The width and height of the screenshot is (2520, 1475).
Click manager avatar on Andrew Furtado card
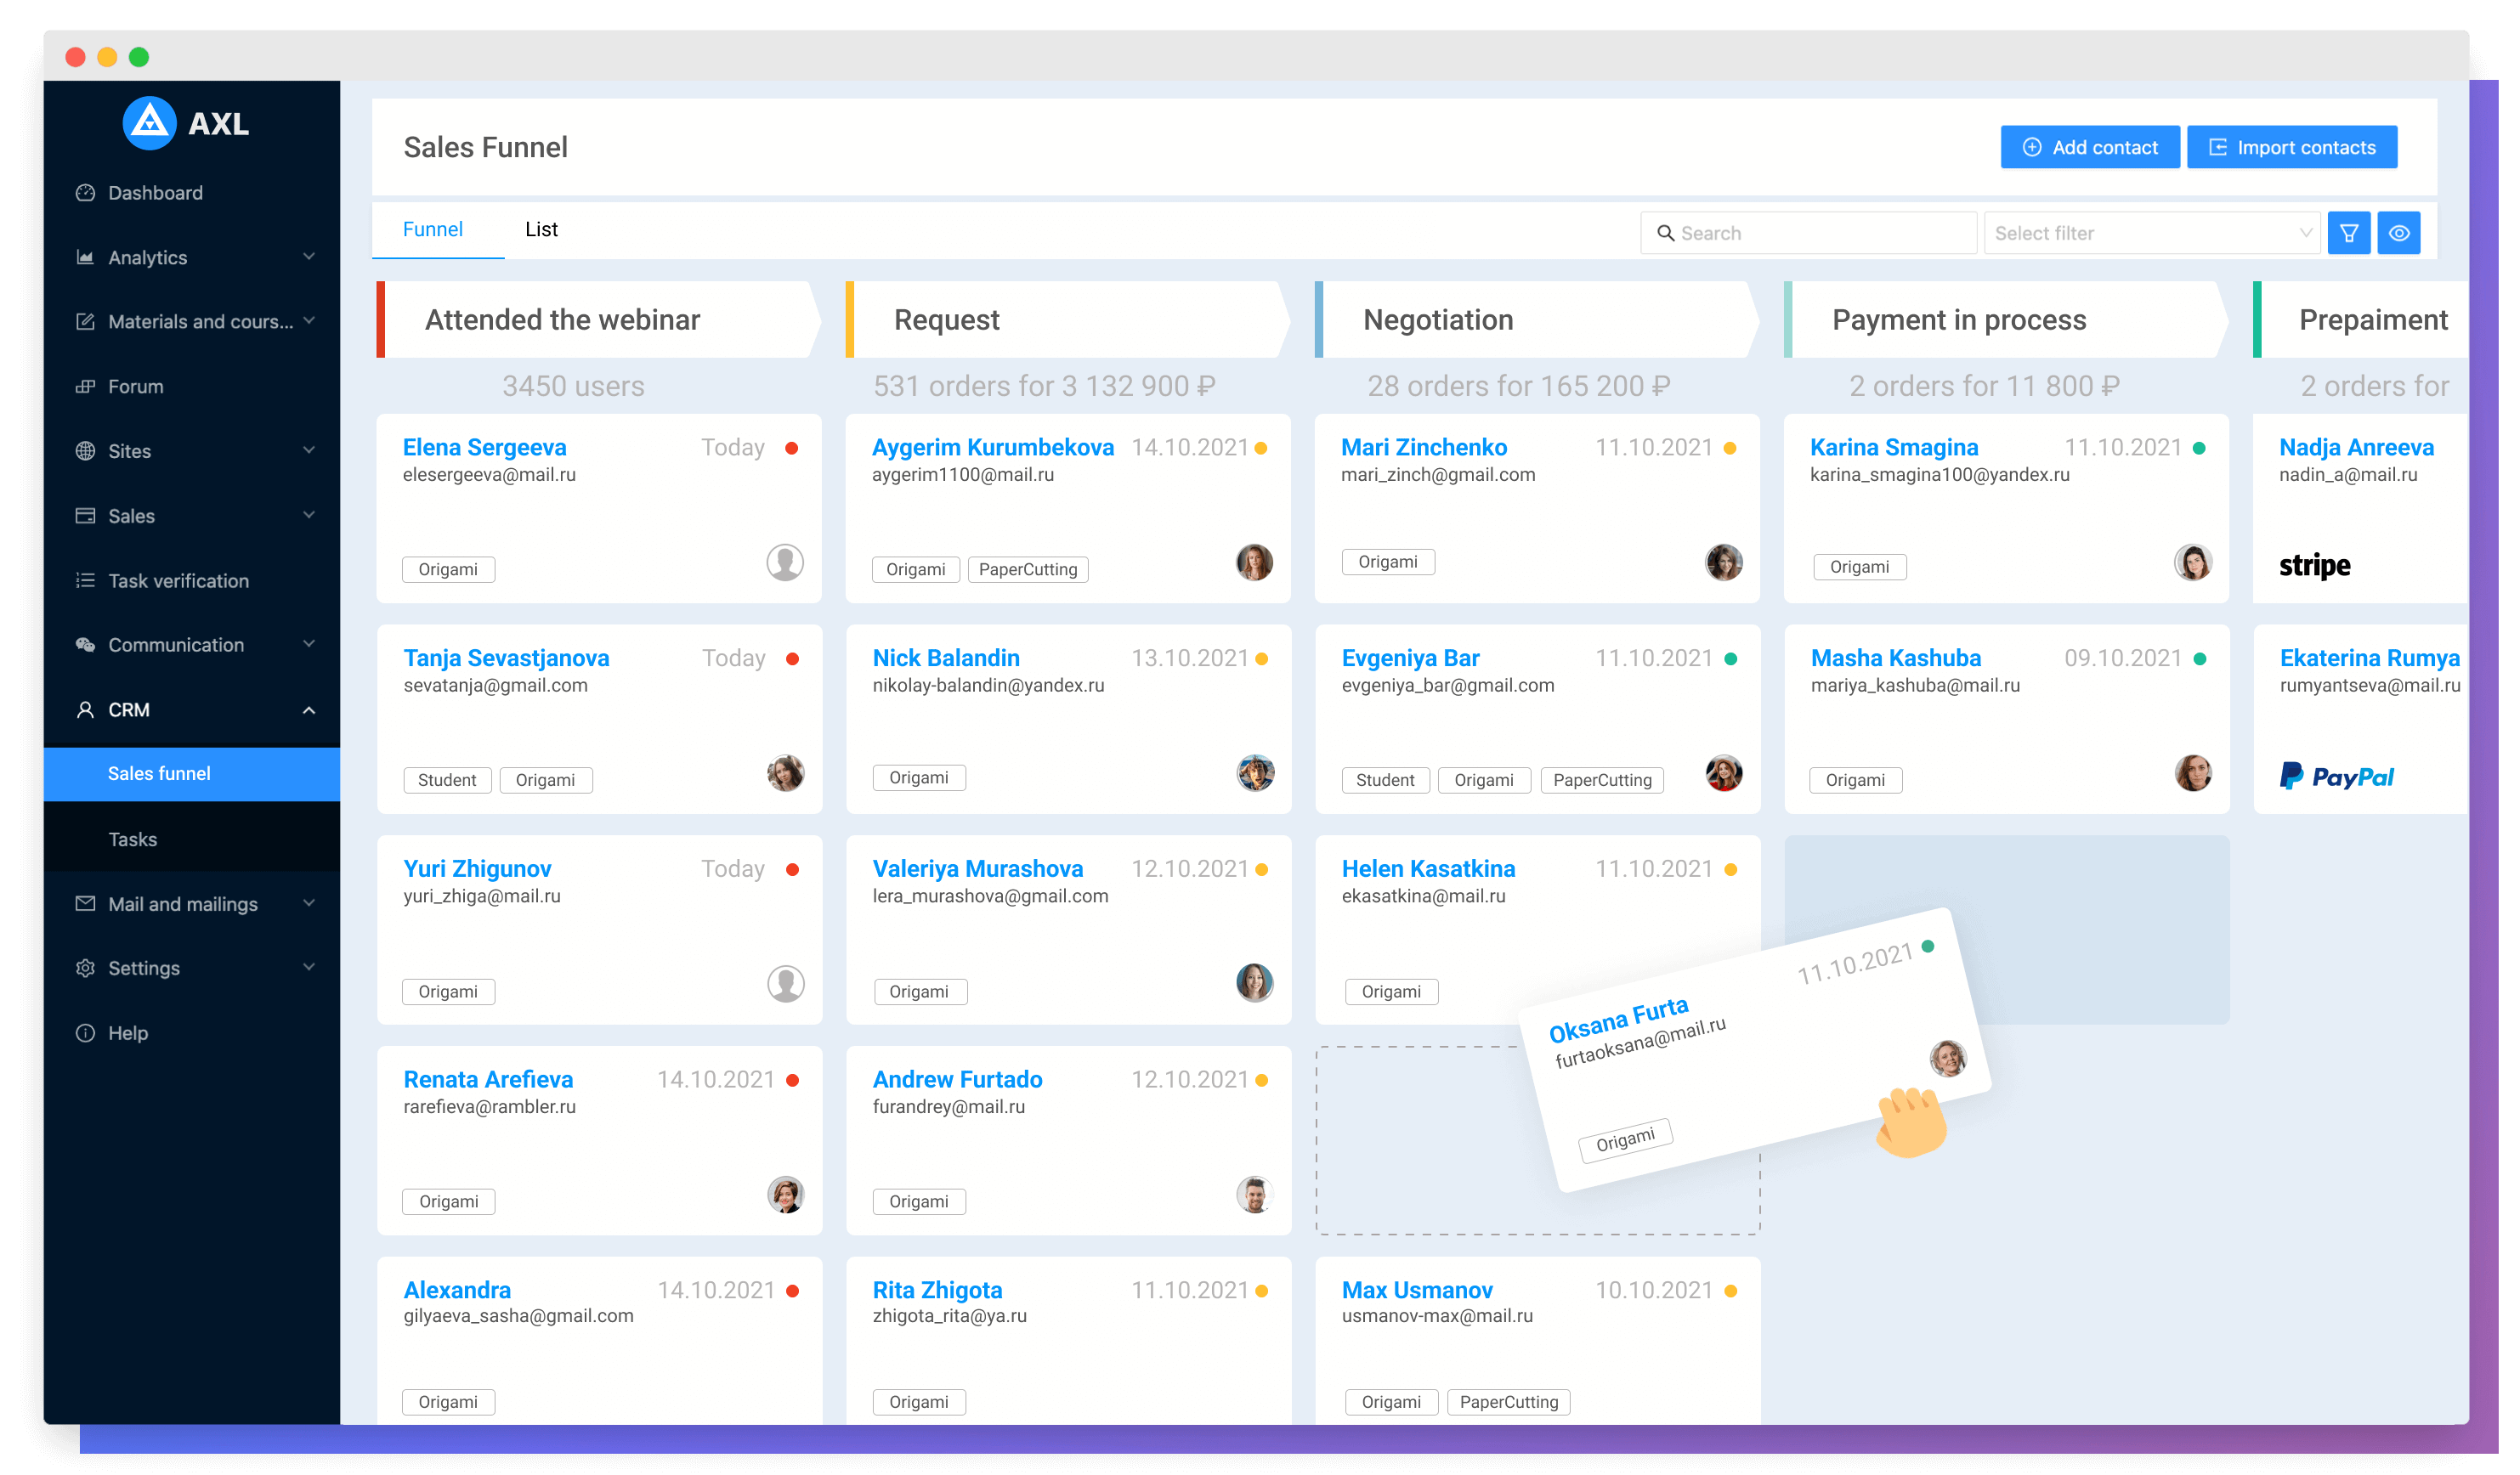(x=1256, y=1196)
